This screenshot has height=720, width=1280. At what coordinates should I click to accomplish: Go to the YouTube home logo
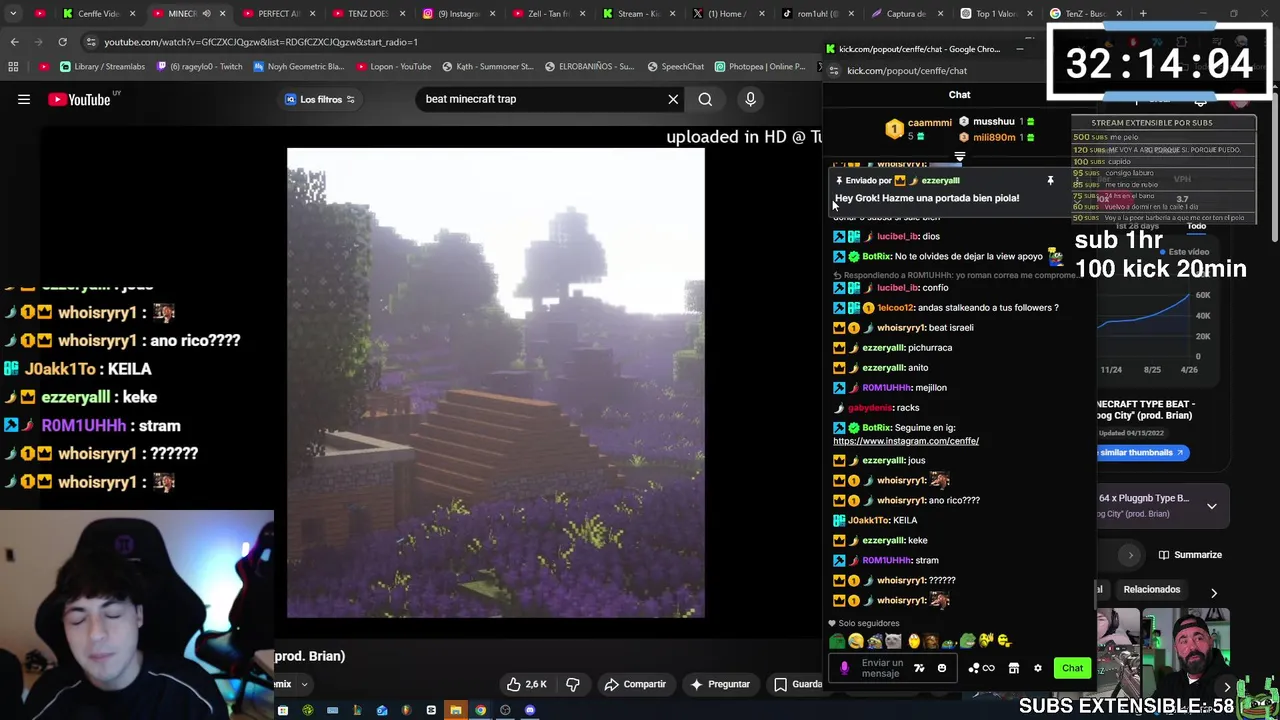(79, 99)
